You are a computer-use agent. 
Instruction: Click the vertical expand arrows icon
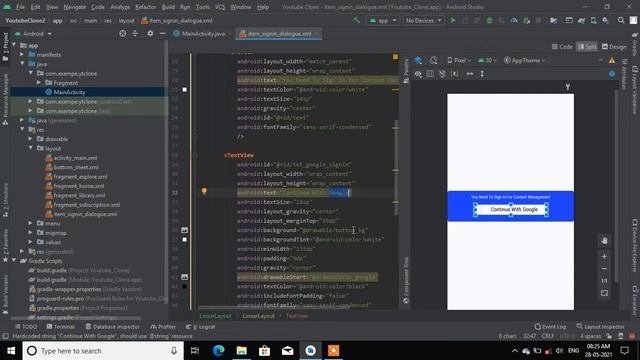click(482, 74)
